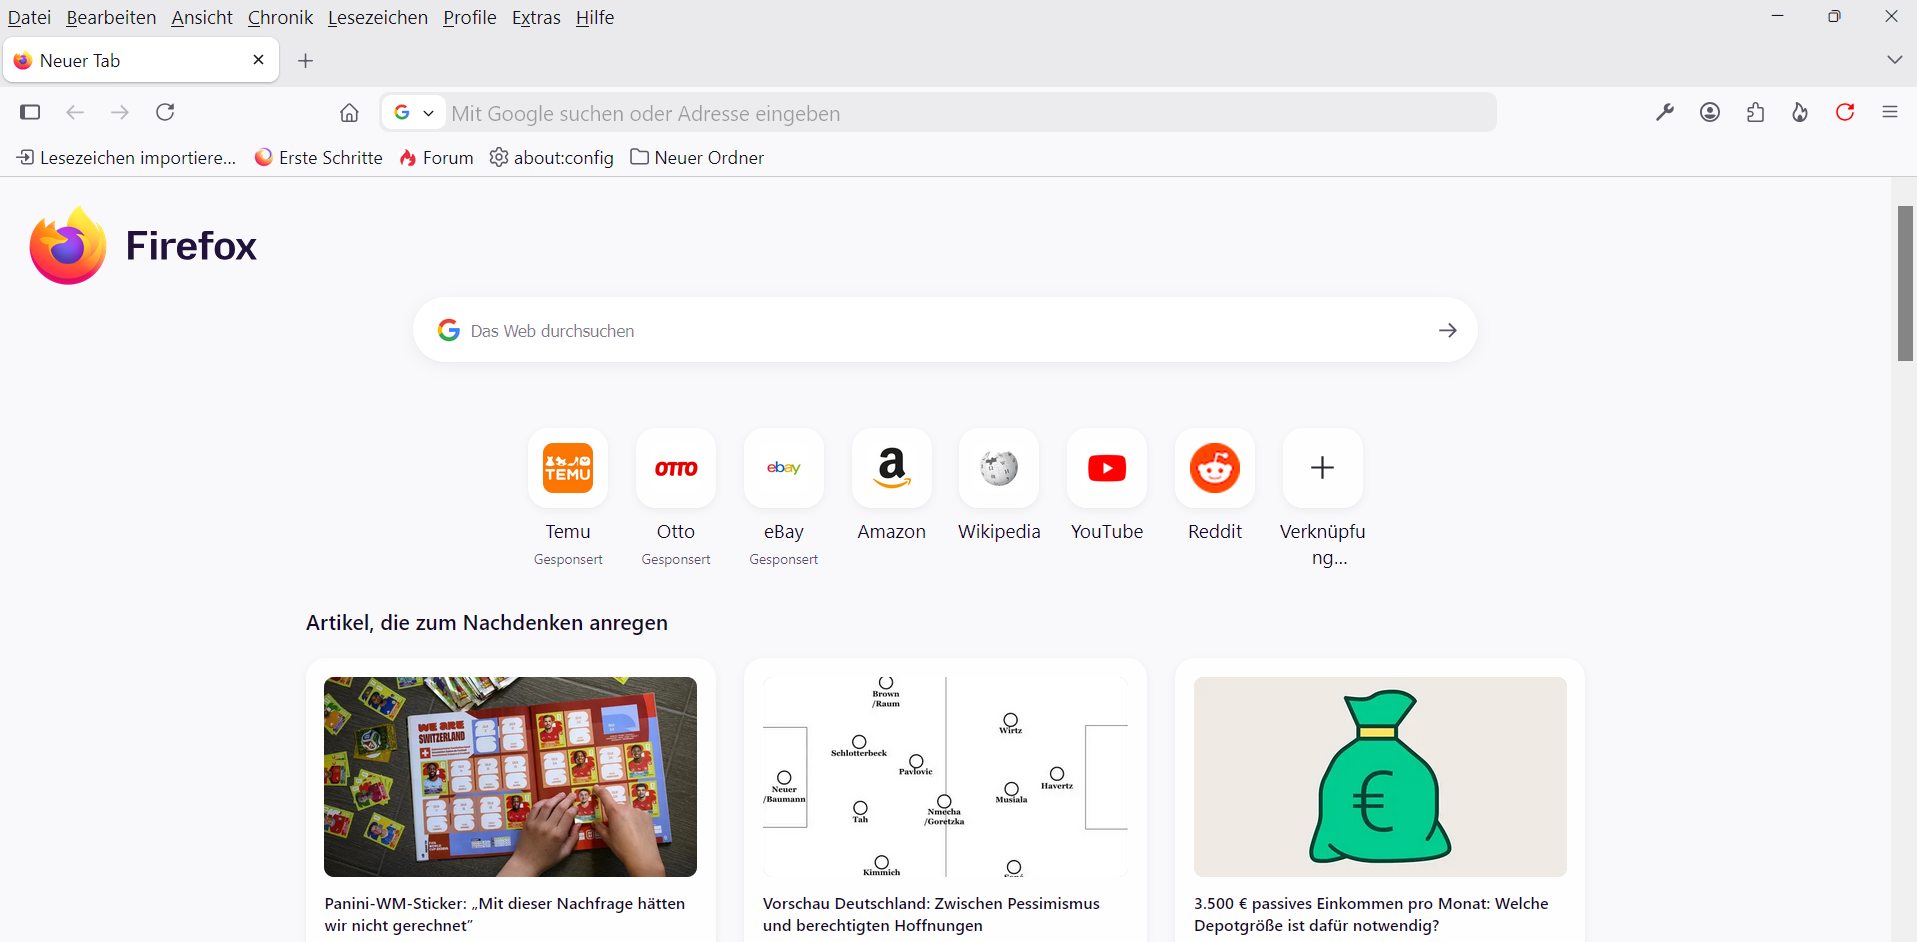This screenshot has width=1917, height=942.
Task: Open the hamburger application menu
Action: coord(1890,112)
